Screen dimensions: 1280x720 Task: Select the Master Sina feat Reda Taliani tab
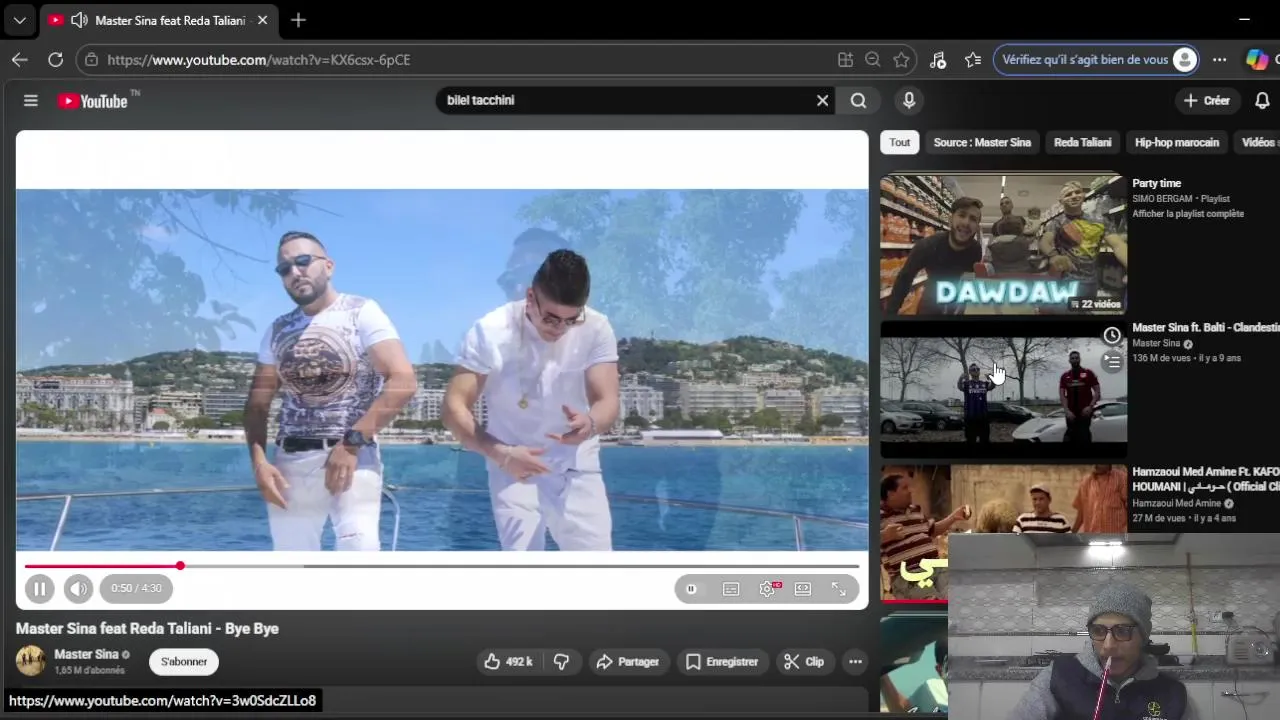(158, 20)
